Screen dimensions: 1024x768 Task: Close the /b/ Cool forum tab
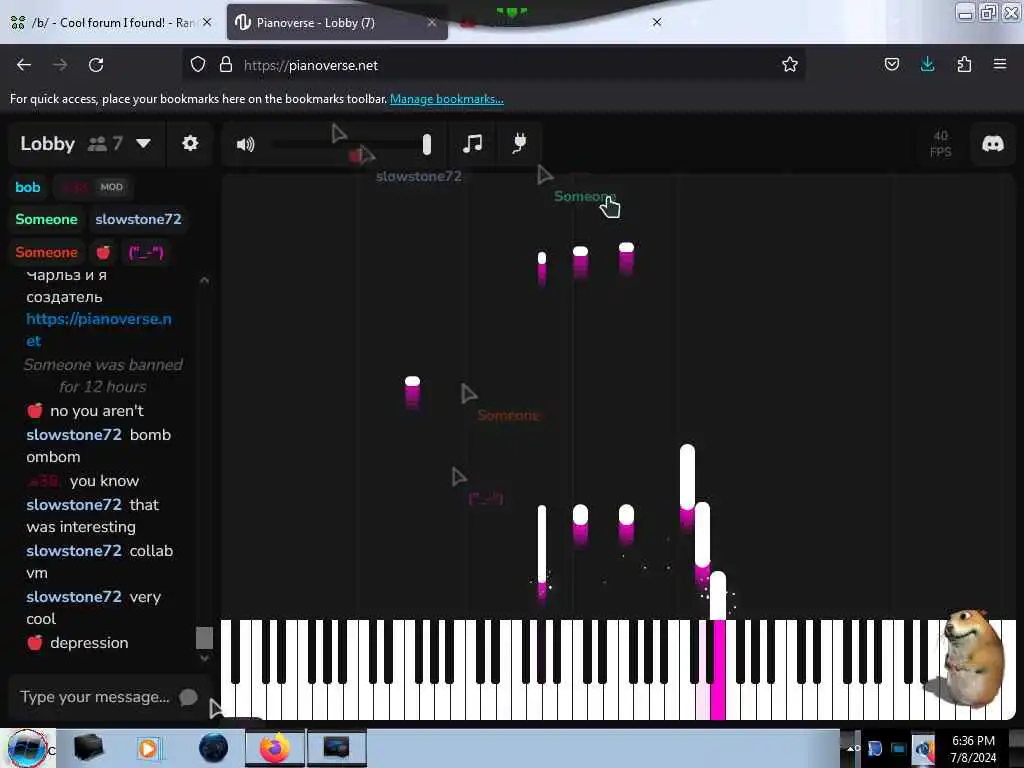click(x=207, y=22)
